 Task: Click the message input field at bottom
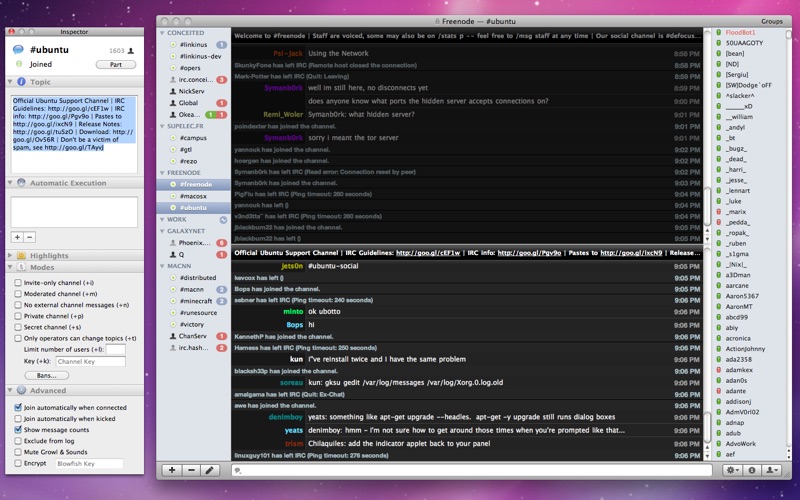coord(471,470)
